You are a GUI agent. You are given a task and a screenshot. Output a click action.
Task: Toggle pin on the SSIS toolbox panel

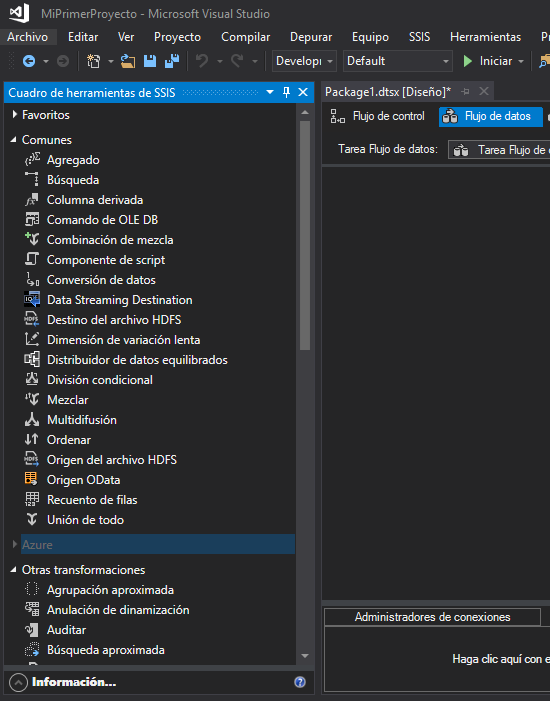(x=287, y=93)
